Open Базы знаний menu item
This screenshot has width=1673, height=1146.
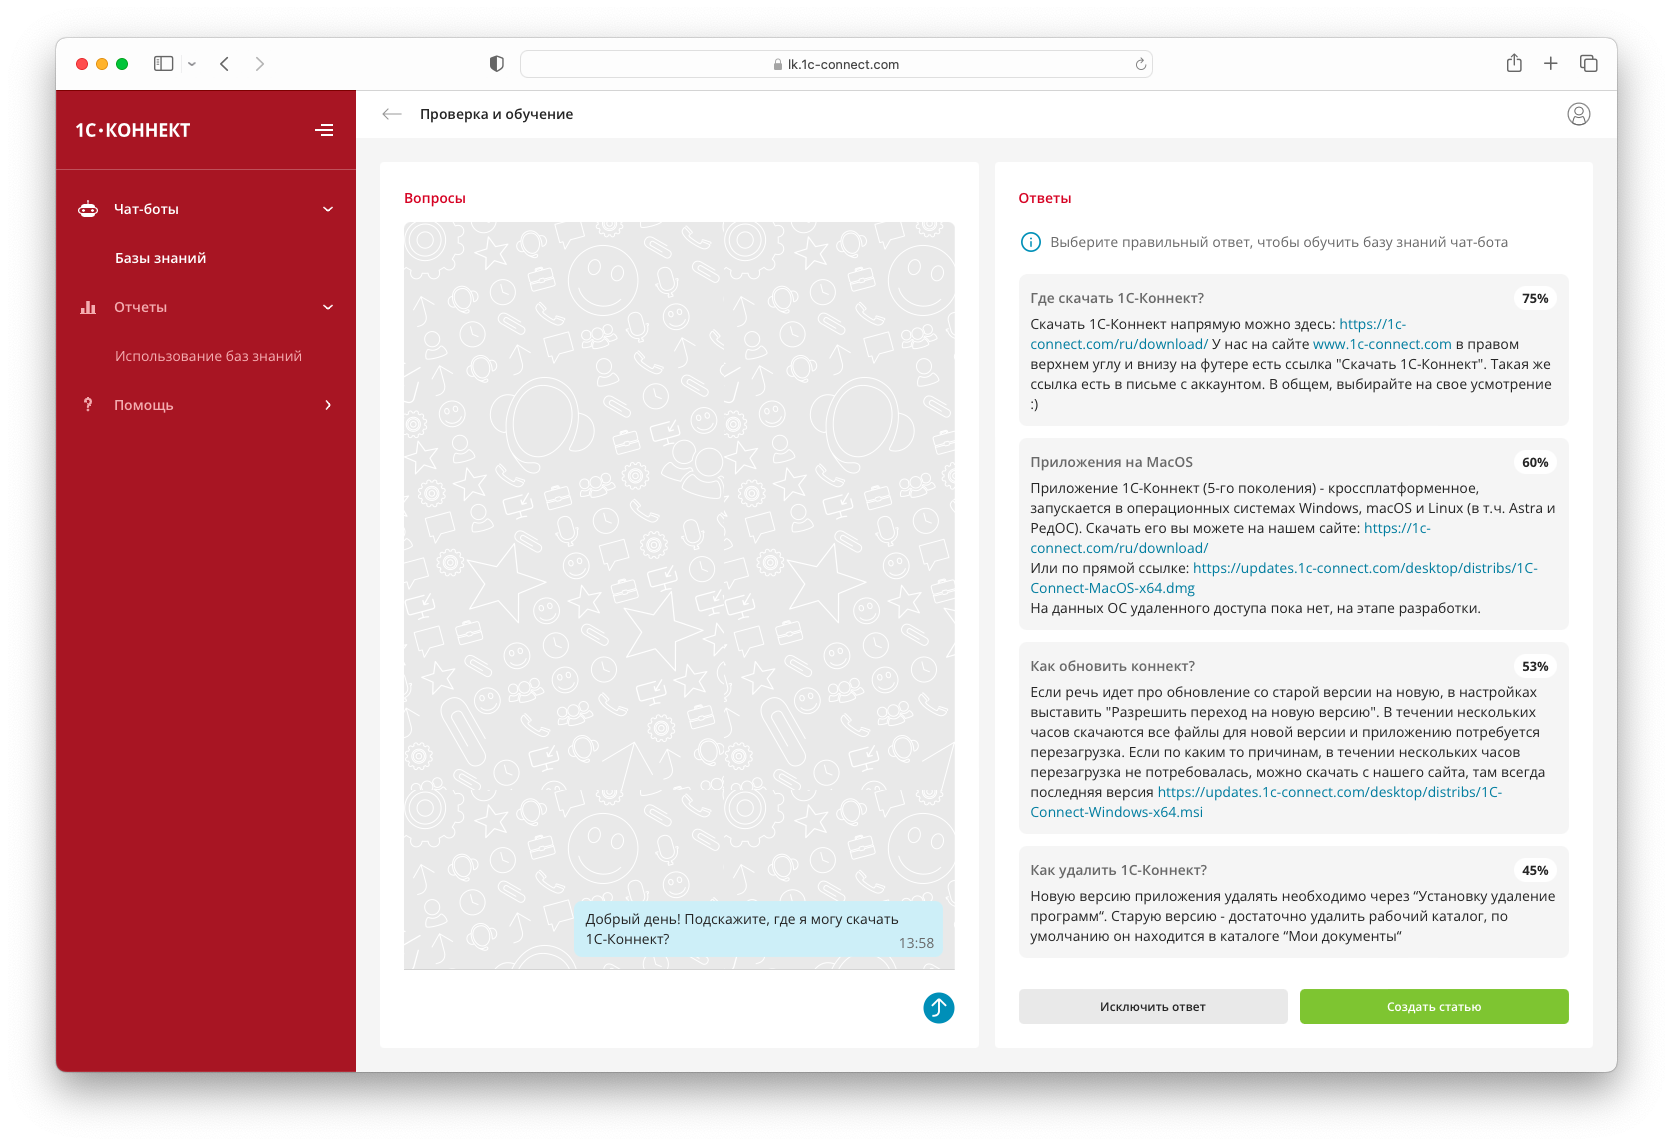pyautogui.click(x=160, y=258)
